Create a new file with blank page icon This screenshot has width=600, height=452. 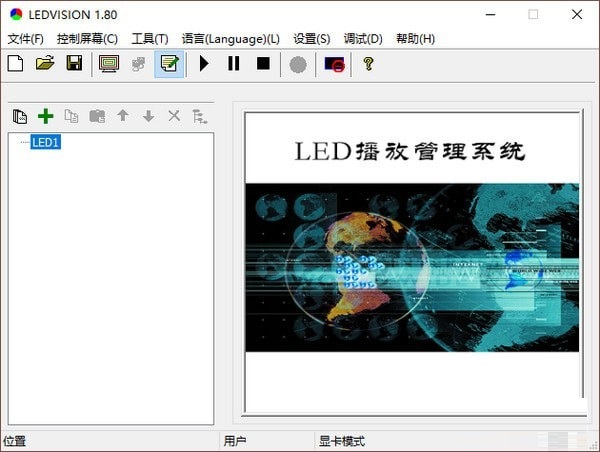coord(15,64)
